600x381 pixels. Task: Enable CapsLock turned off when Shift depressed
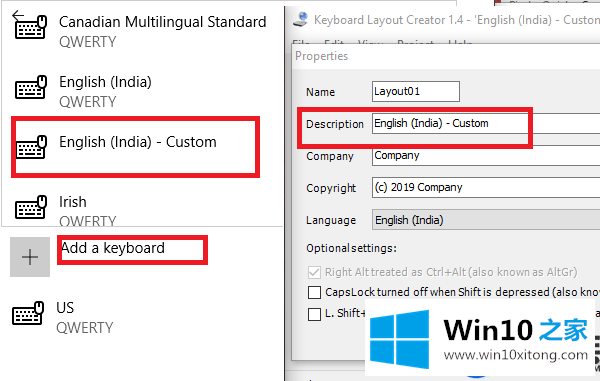tap(314, 293)
